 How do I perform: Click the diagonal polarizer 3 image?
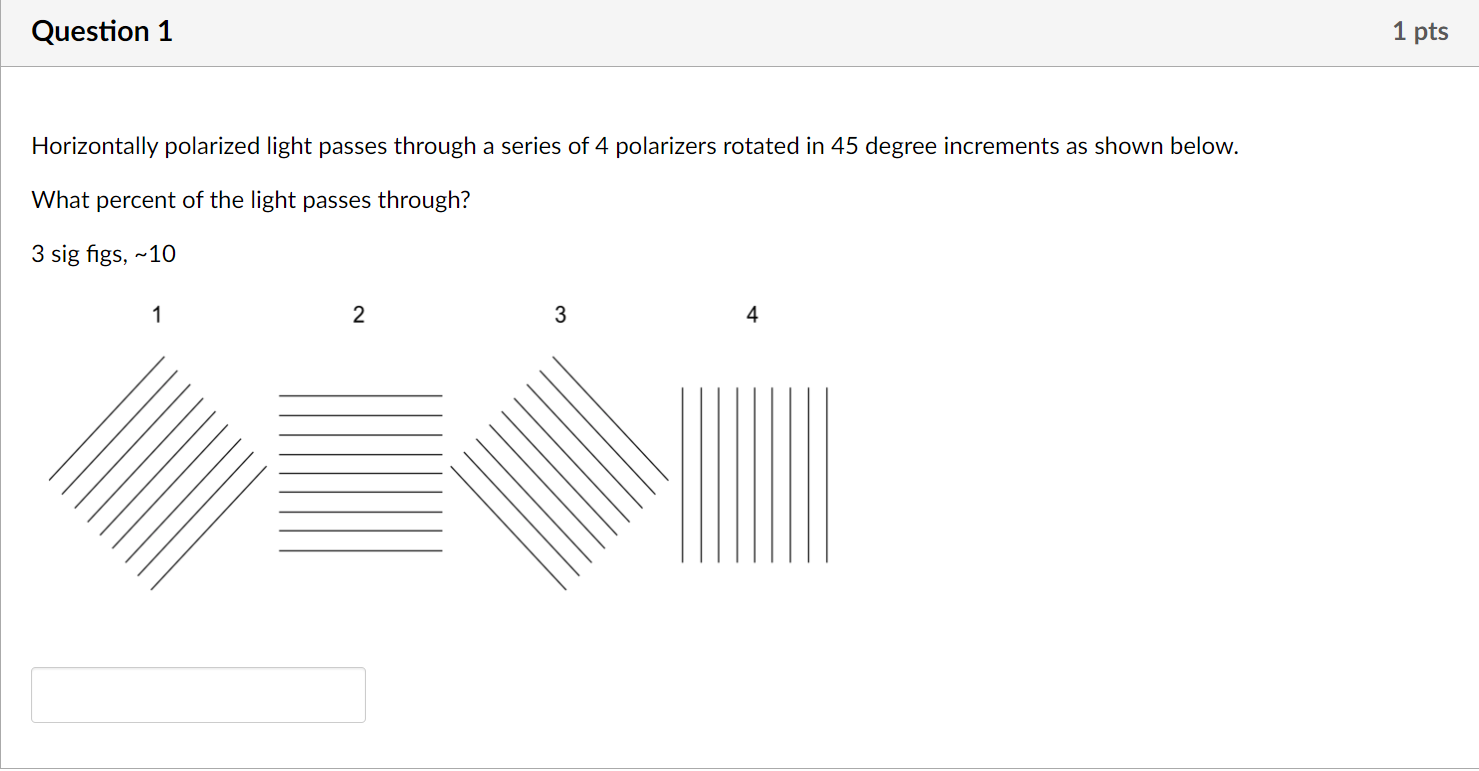(x=559, y=473)
